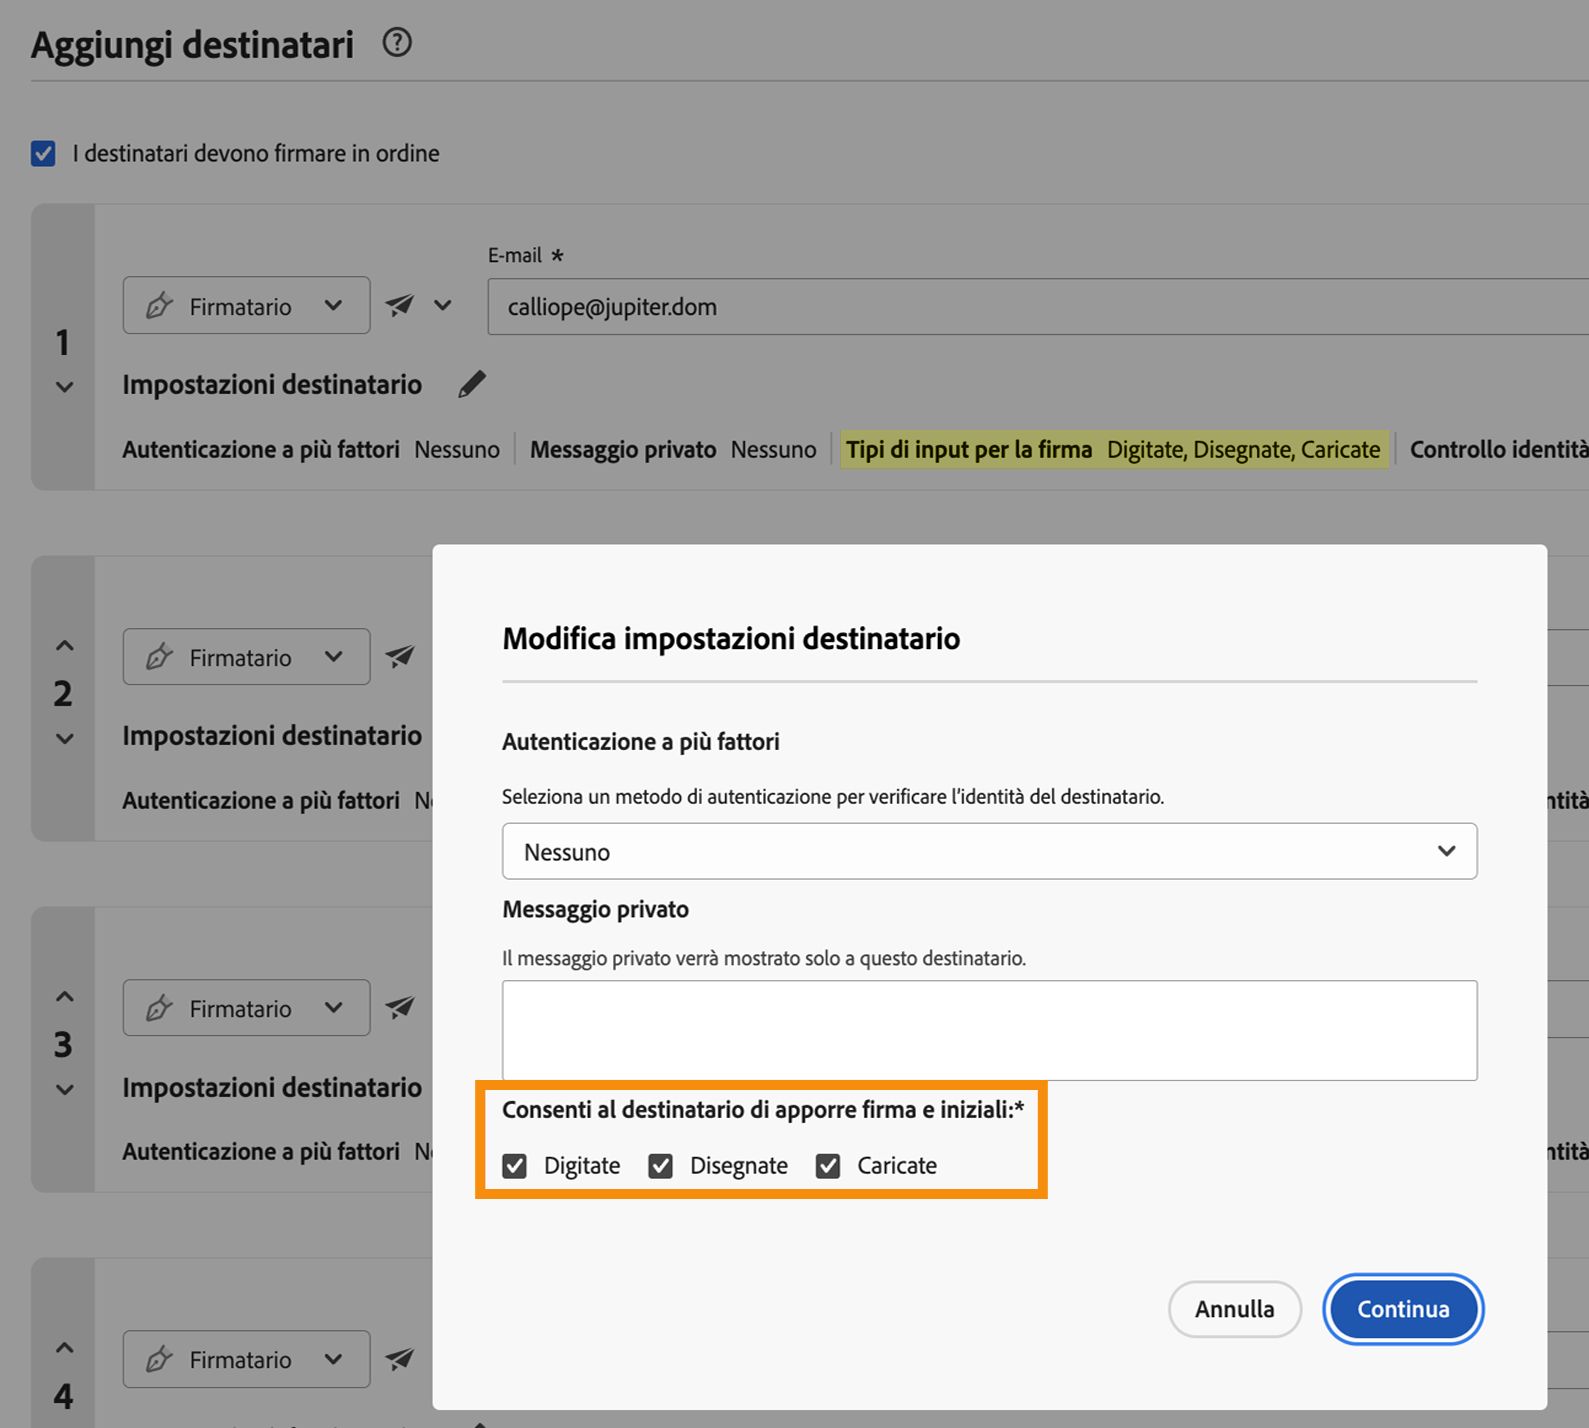Click the pen nib icon in recipient 4 role
This screenshot has width=1589, height=1428.
160,1359
